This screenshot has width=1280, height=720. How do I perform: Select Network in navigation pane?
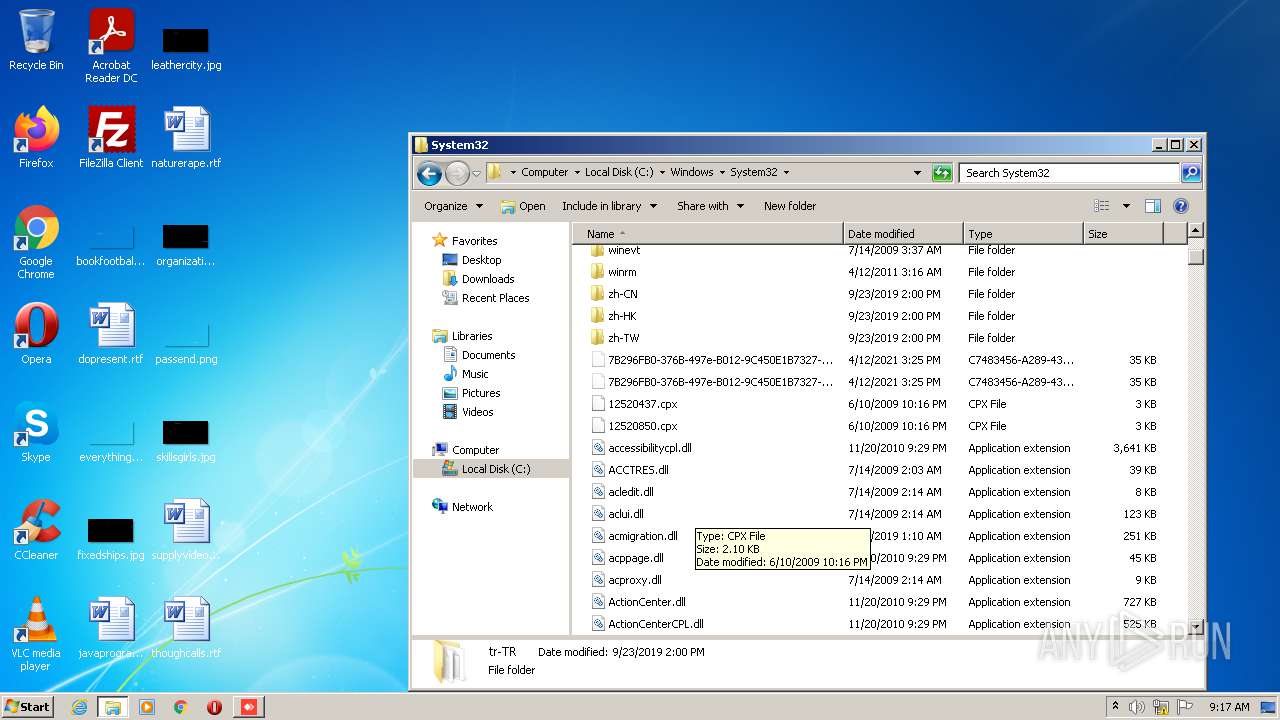(x=472, y=507)
